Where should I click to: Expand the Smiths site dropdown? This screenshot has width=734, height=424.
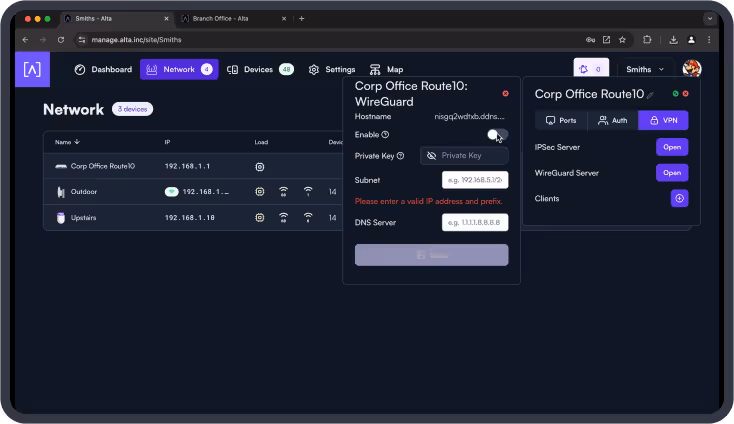coord(645,69)
